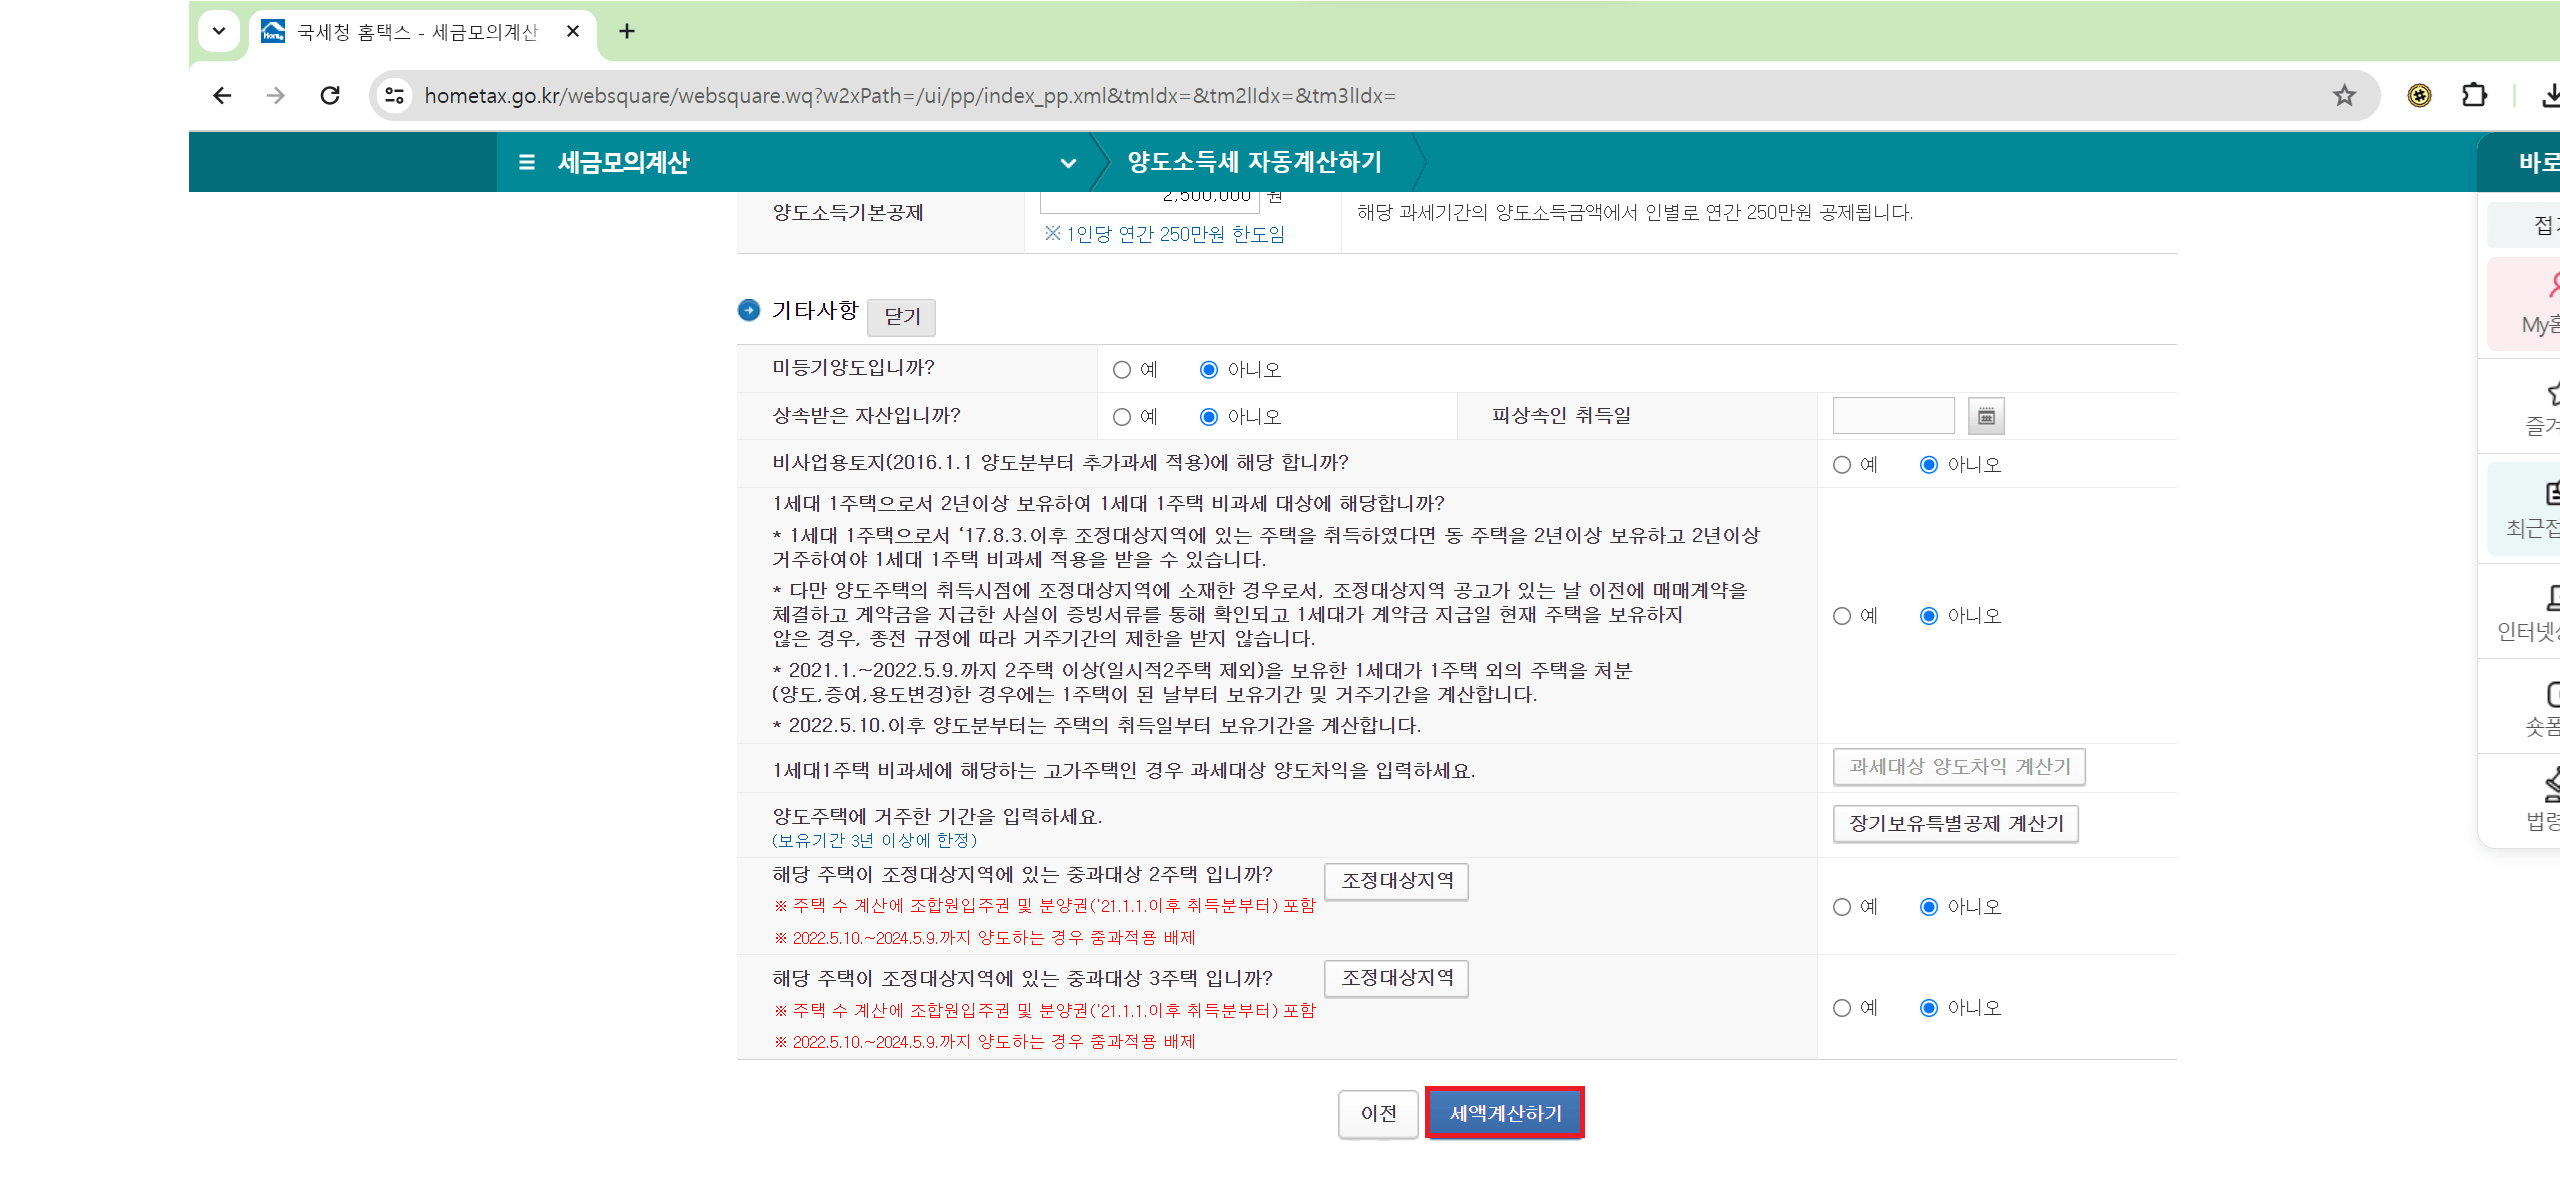The height and width of the screenshot is (1198, 2560).
Task: Open the 장기보유특별공제 계산기 button
Action: (1955, 824)
